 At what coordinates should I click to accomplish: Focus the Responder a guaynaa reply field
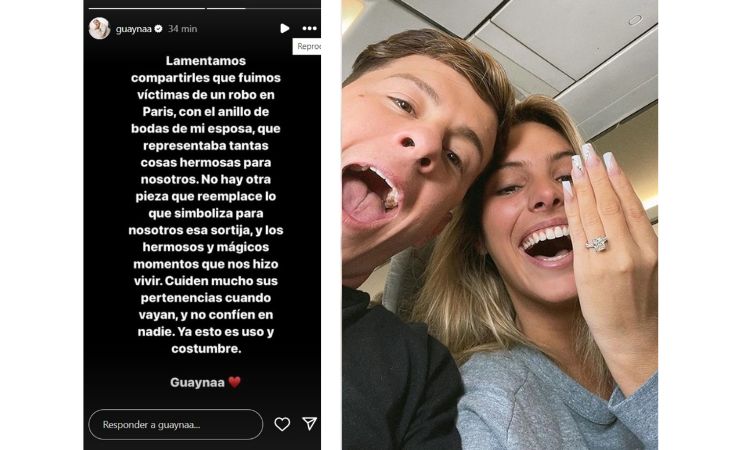coord(176,425)
